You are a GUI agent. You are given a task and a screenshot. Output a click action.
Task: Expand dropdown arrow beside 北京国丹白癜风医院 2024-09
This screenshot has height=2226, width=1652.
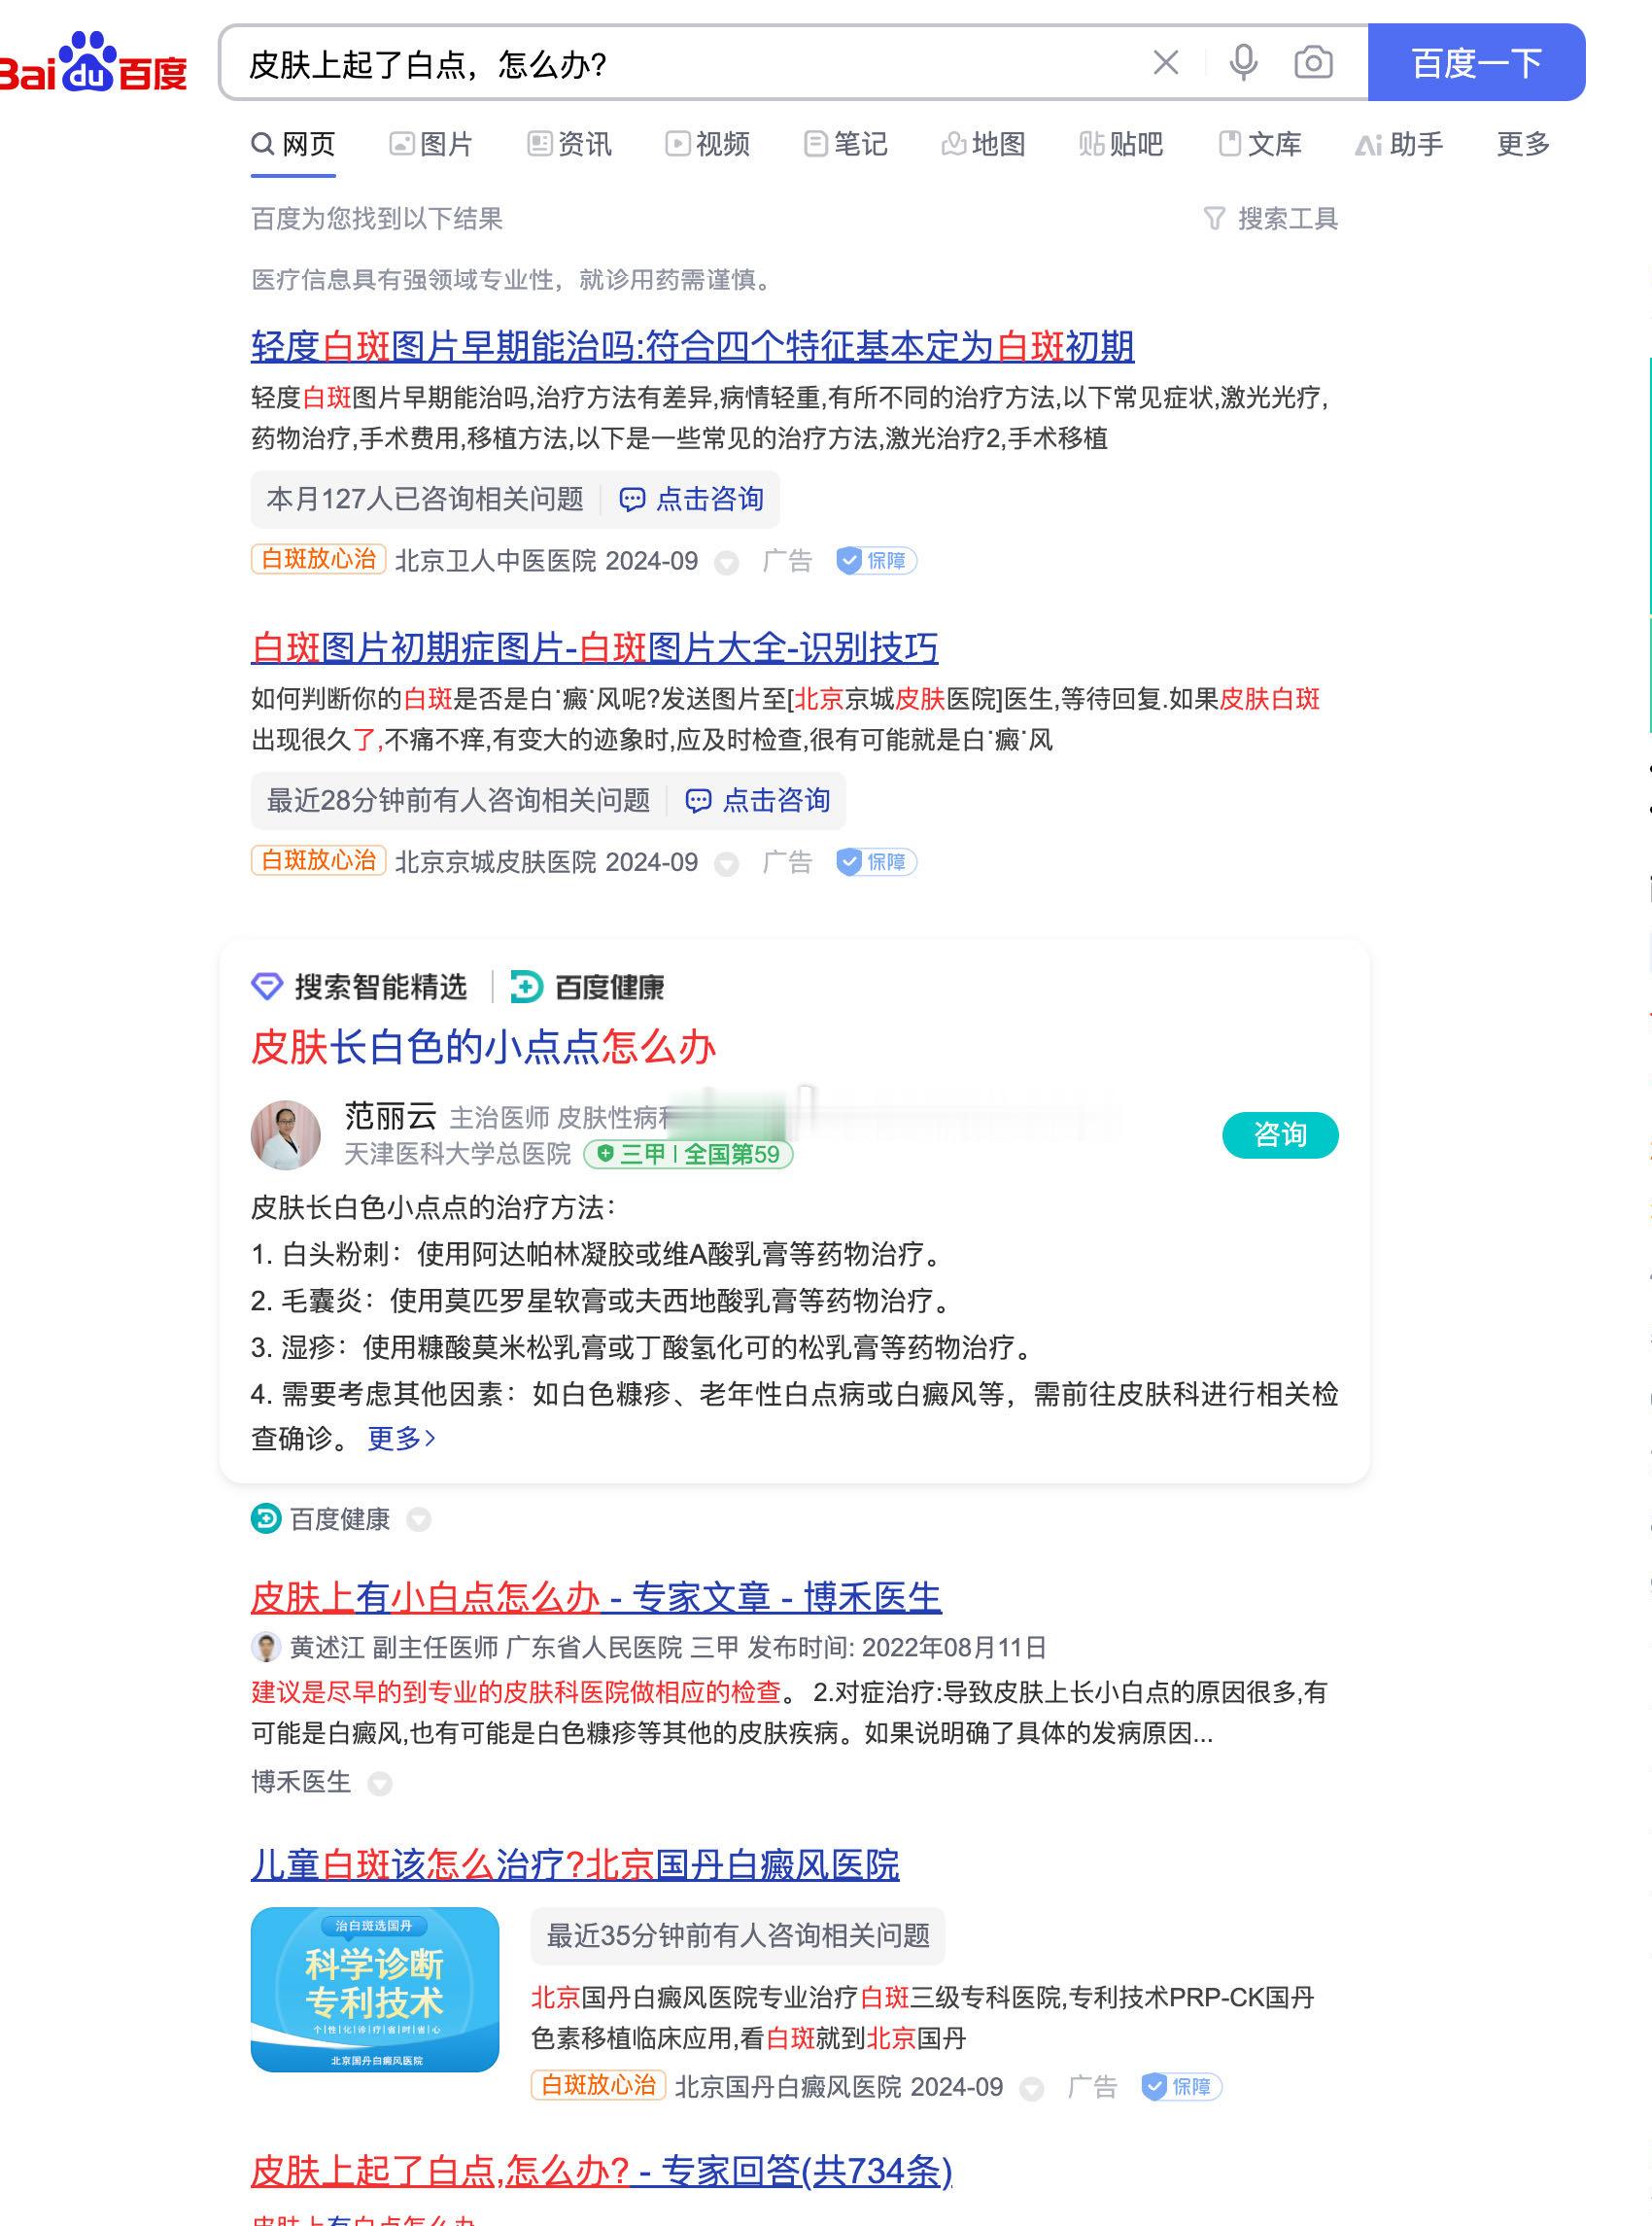1032,2089
